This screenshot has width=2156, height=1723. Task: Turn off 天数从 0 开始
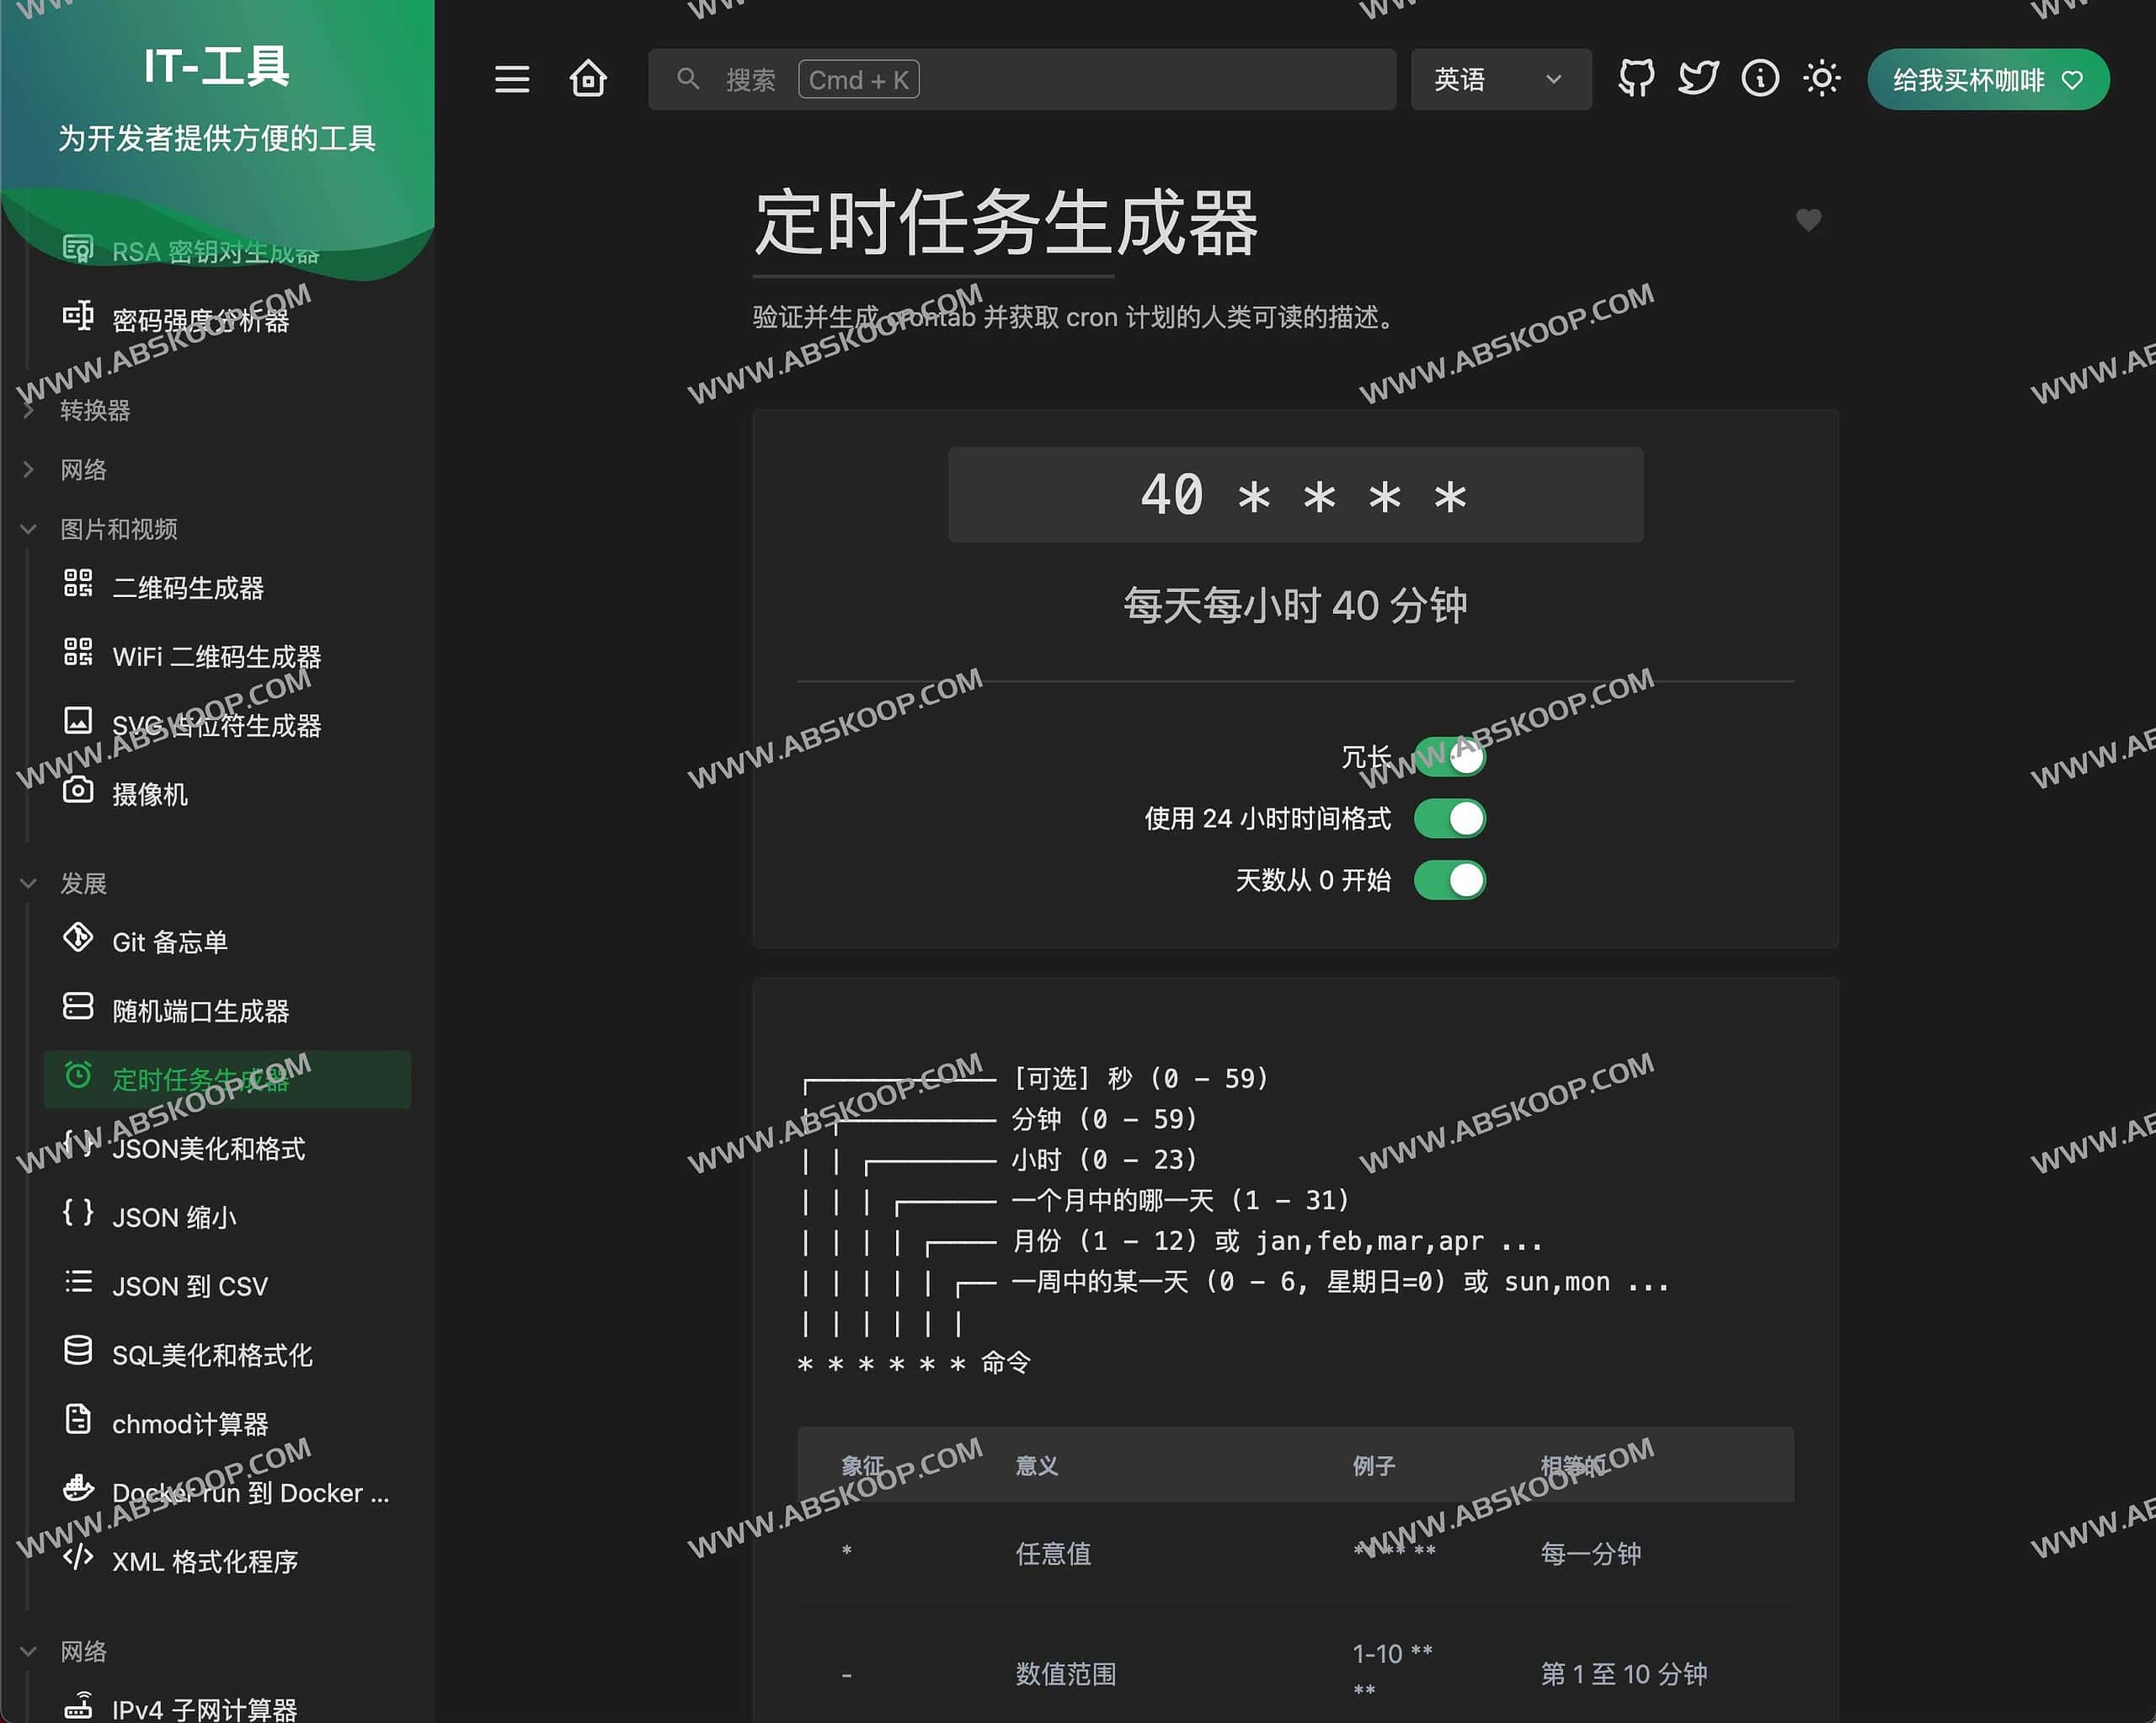coord(1449,881)
